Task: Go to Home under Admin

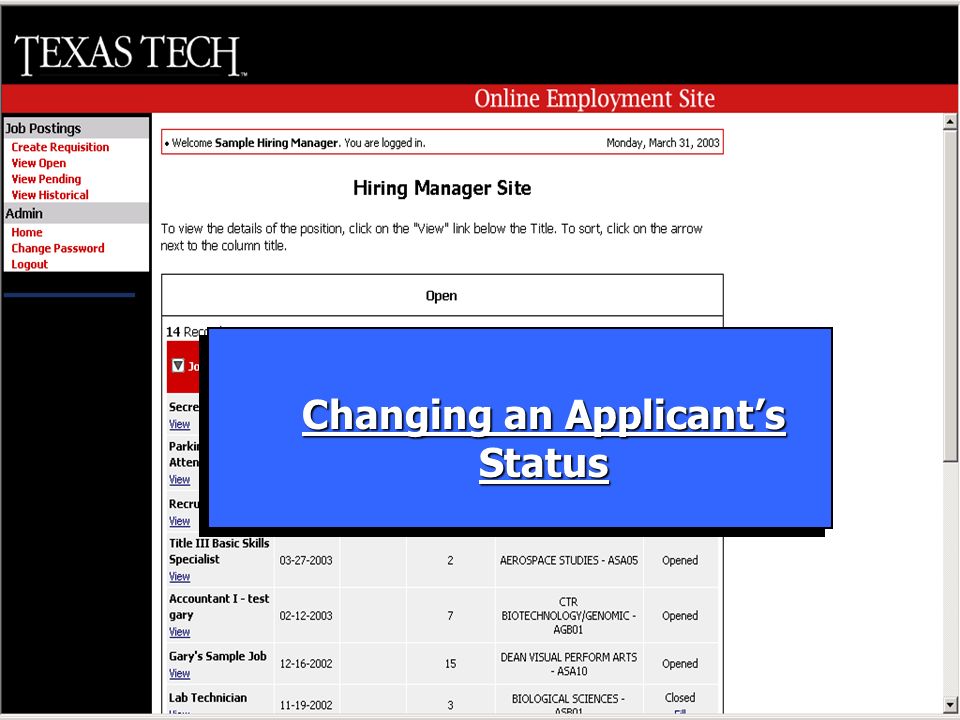Action: pyautogui.click(x=27, y=232)
